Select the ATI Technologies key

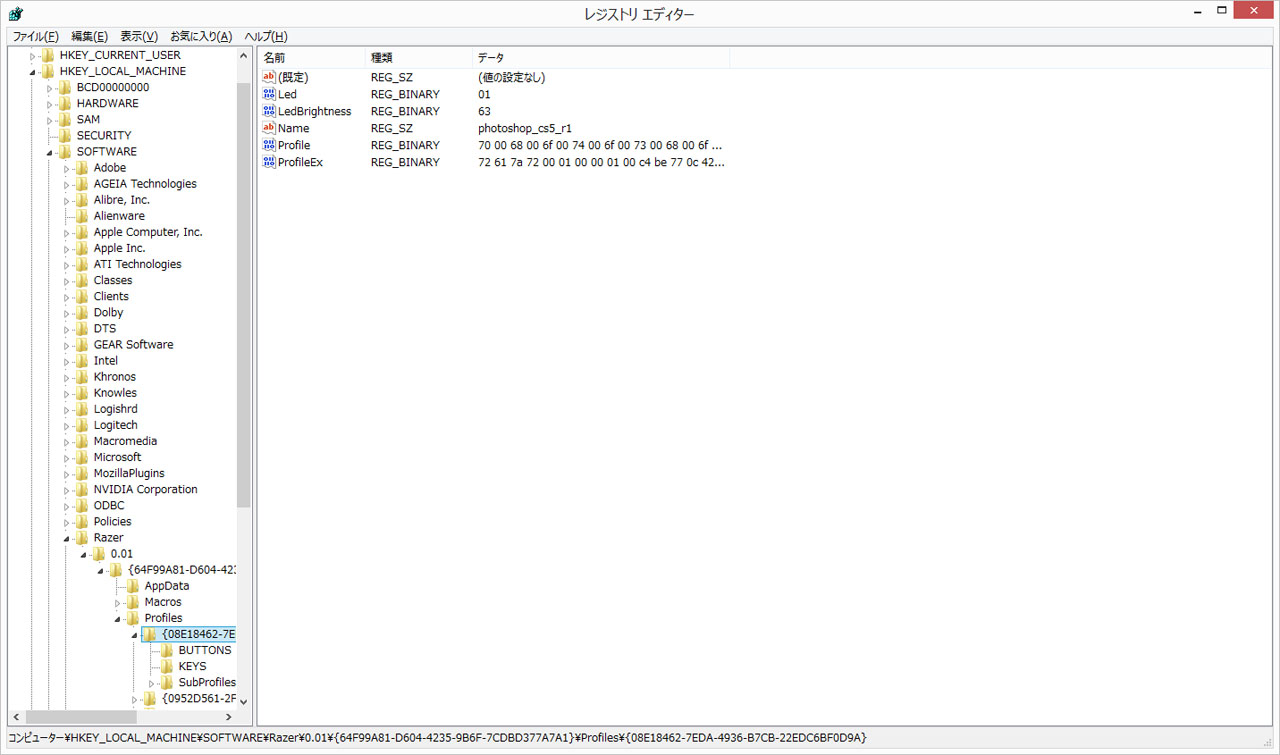tap(138, 264)
